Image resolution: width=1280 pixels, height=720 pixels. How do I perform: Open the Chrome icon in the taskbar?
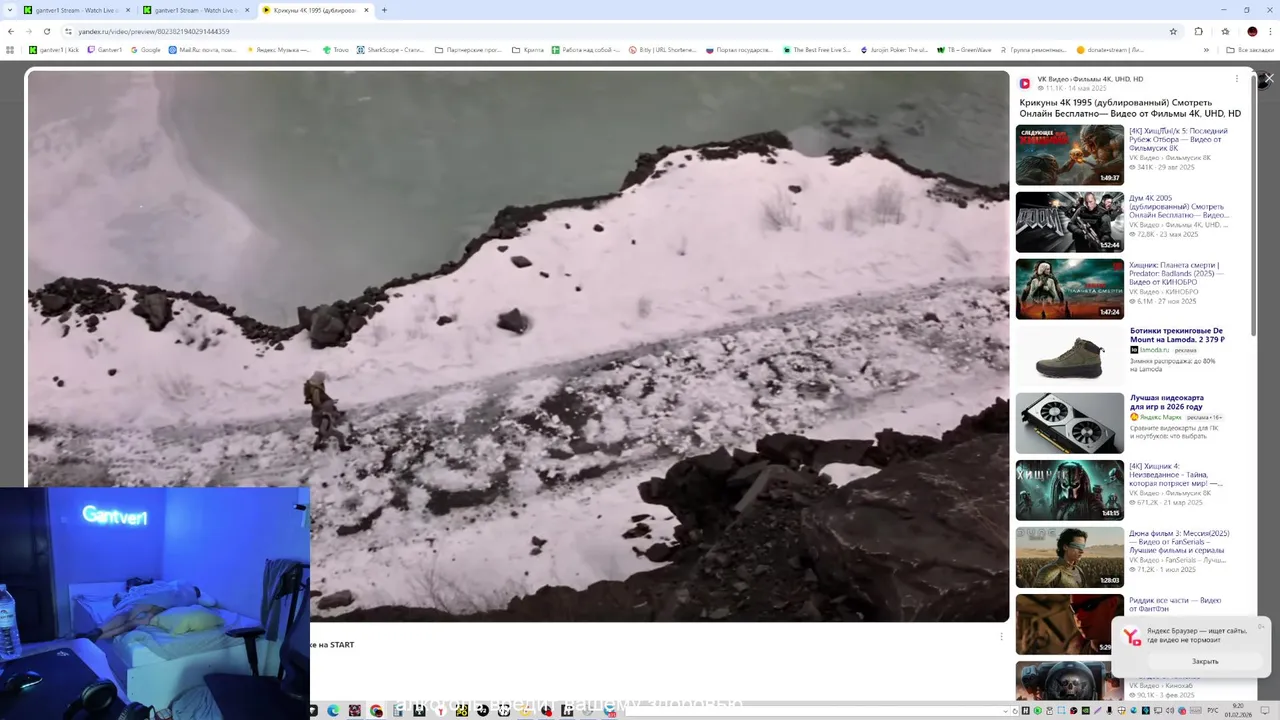click(376, 711)
